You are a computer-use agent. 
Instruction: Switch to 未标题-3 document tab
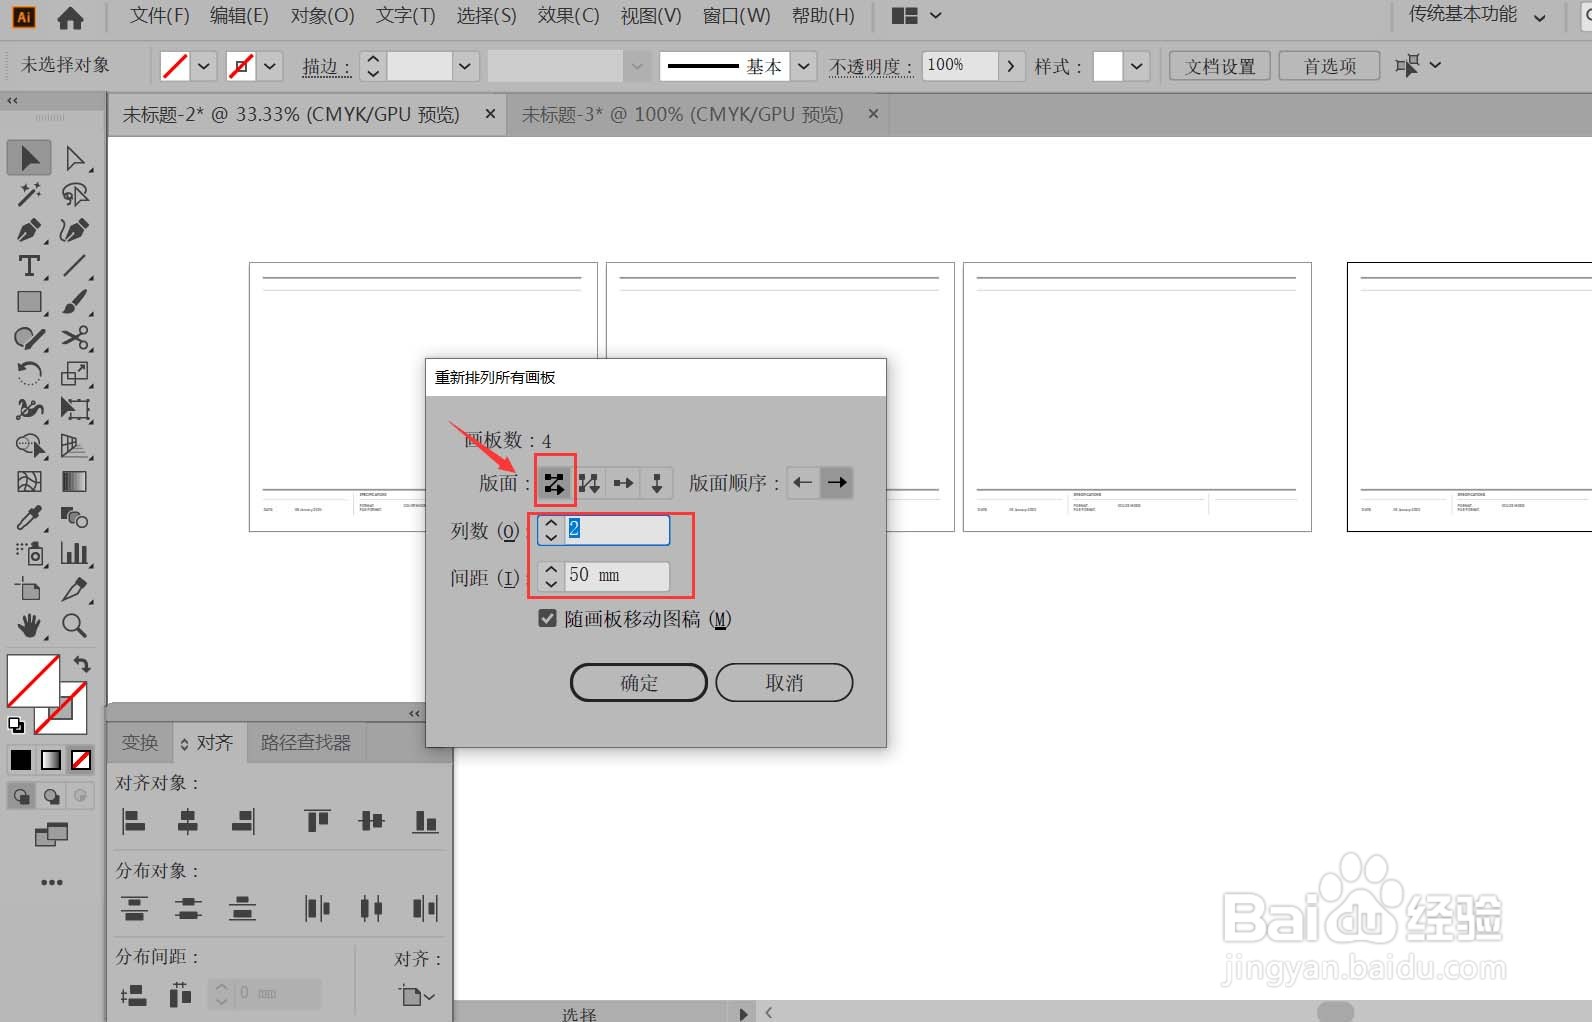click(683, 115)
